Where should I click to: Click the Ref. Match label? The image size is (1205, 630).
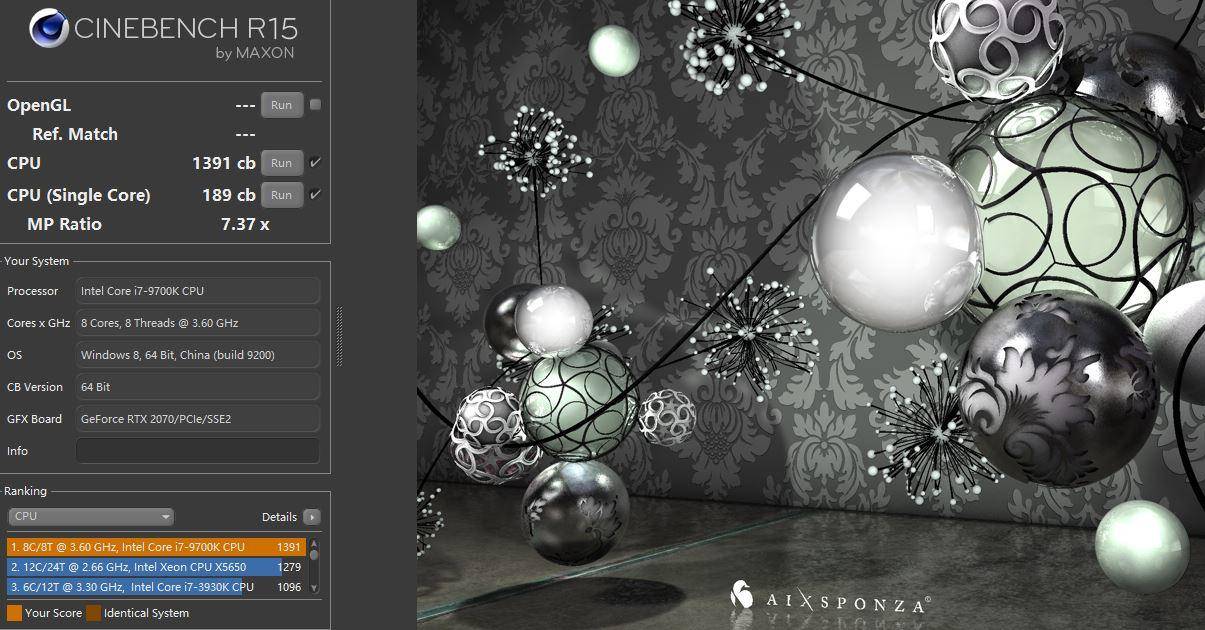75,134
